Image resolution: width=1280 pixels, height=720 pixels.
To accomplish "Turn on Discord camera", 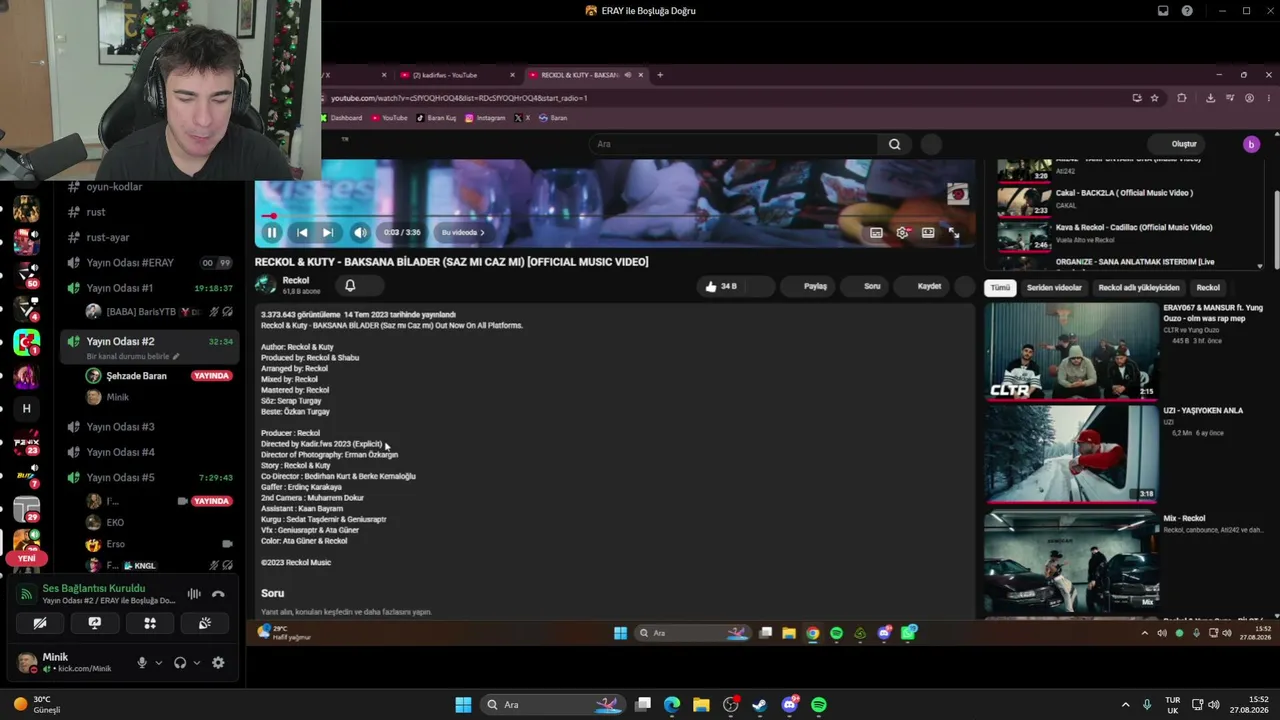I will (40, 623).
